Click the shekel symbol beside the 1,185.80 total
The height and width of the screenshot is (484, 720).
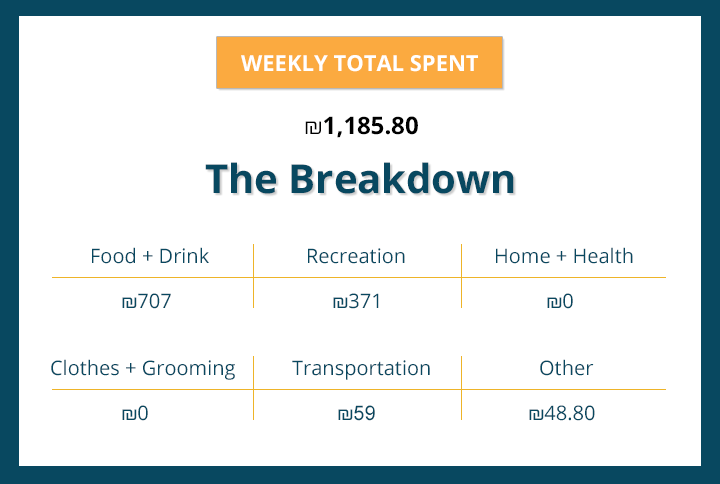point(313,128)
